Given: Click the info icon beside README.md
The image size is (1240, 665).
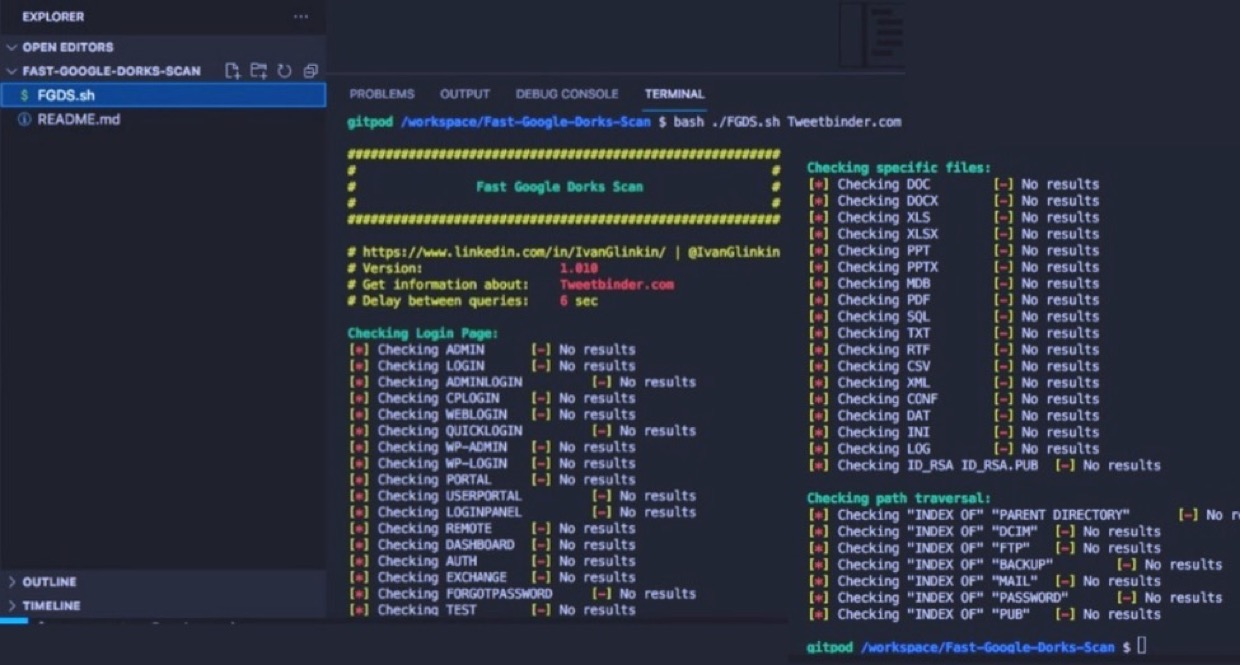Looking at the screenshot, I should (x=25, y=119).
